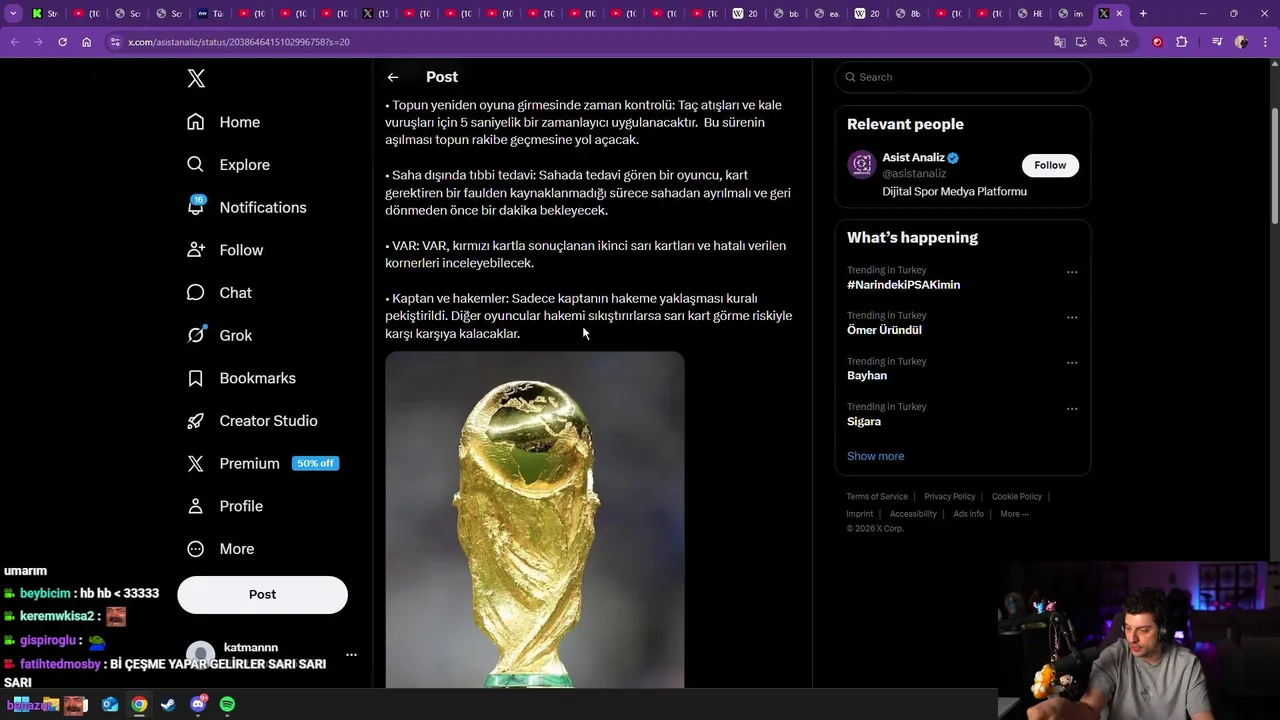Open options for Ömer Üründül trend
1280x720 pixels.
point(1072,317)
